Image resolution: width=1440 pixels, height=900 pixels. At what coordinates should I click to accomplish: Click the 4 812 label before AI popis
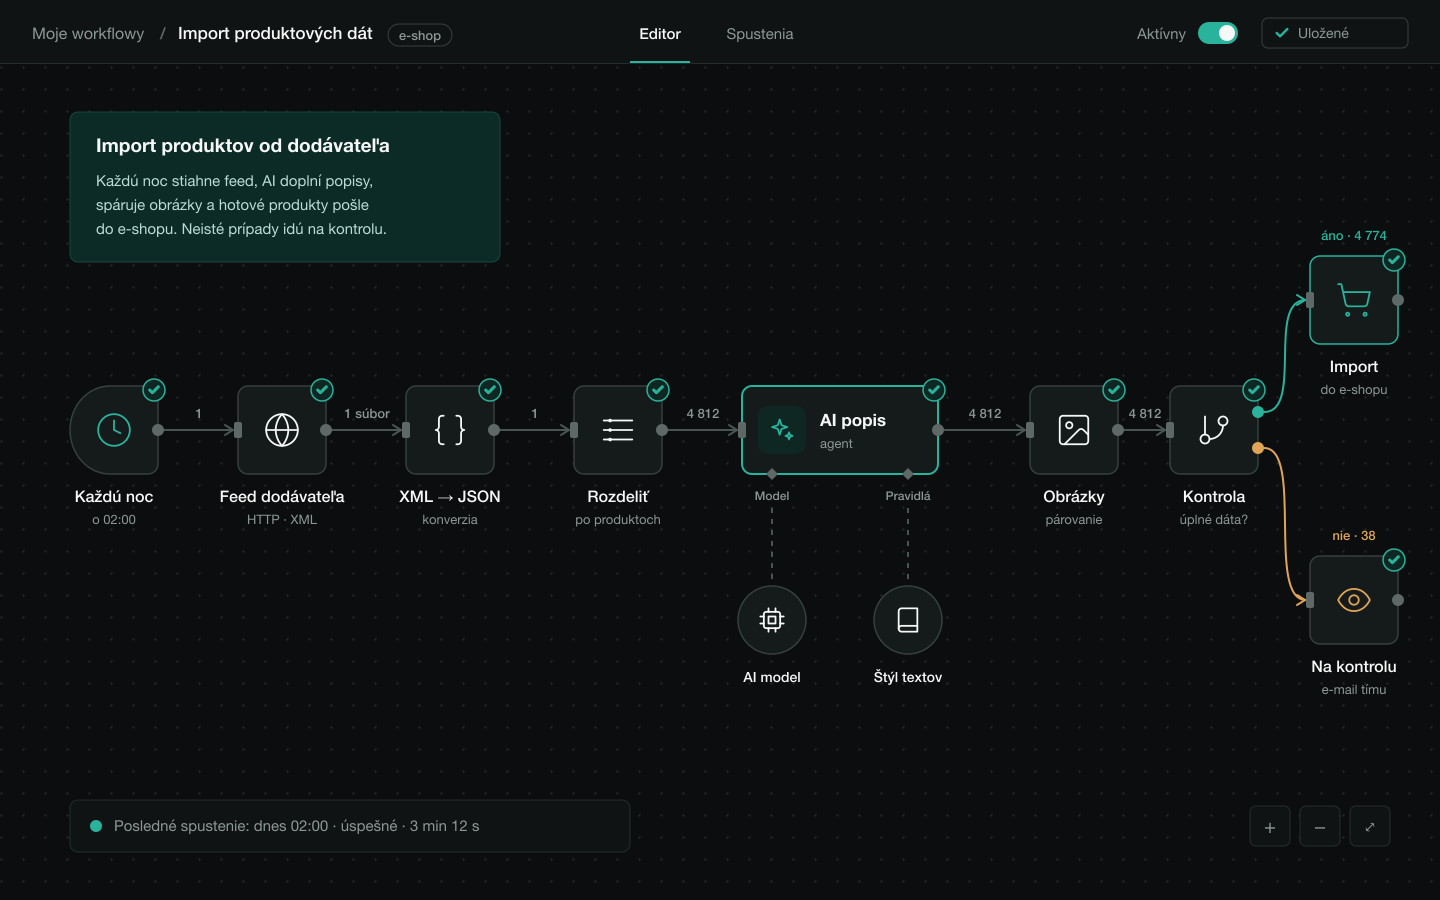(x=703, y=414)
